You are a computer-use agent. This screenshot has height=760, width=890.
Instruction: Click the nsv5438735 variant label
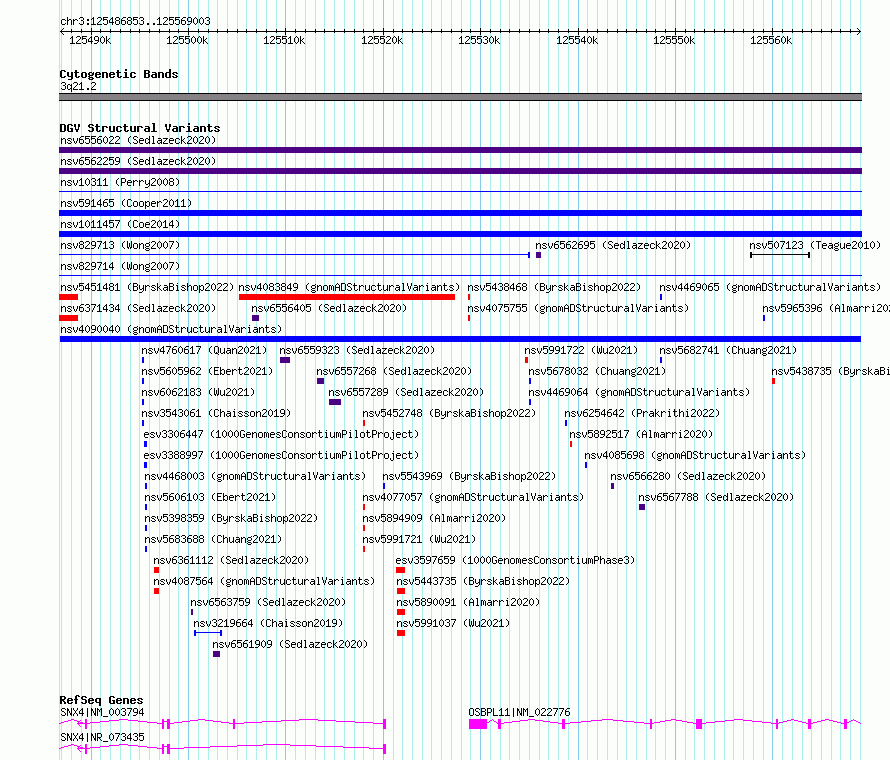point(830,371)
